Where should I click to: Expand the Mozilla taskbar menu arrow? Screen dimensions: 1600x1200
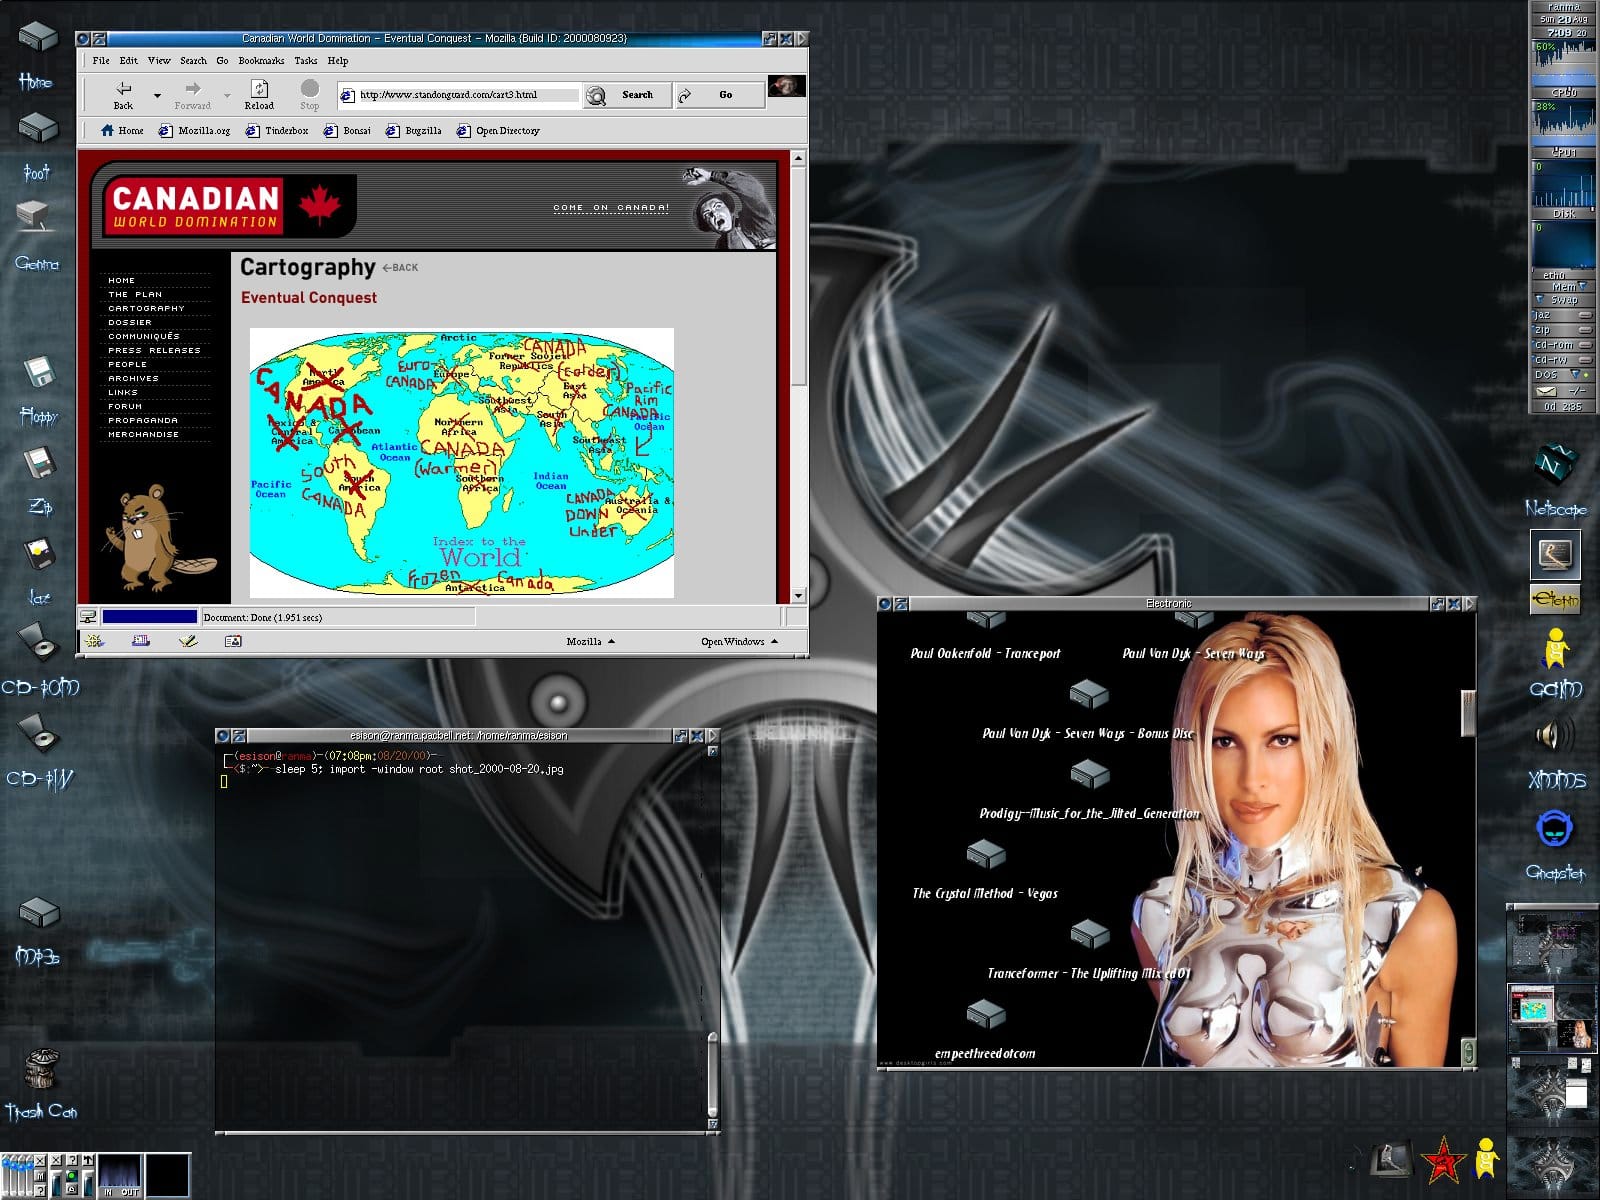tap(611, 641)
